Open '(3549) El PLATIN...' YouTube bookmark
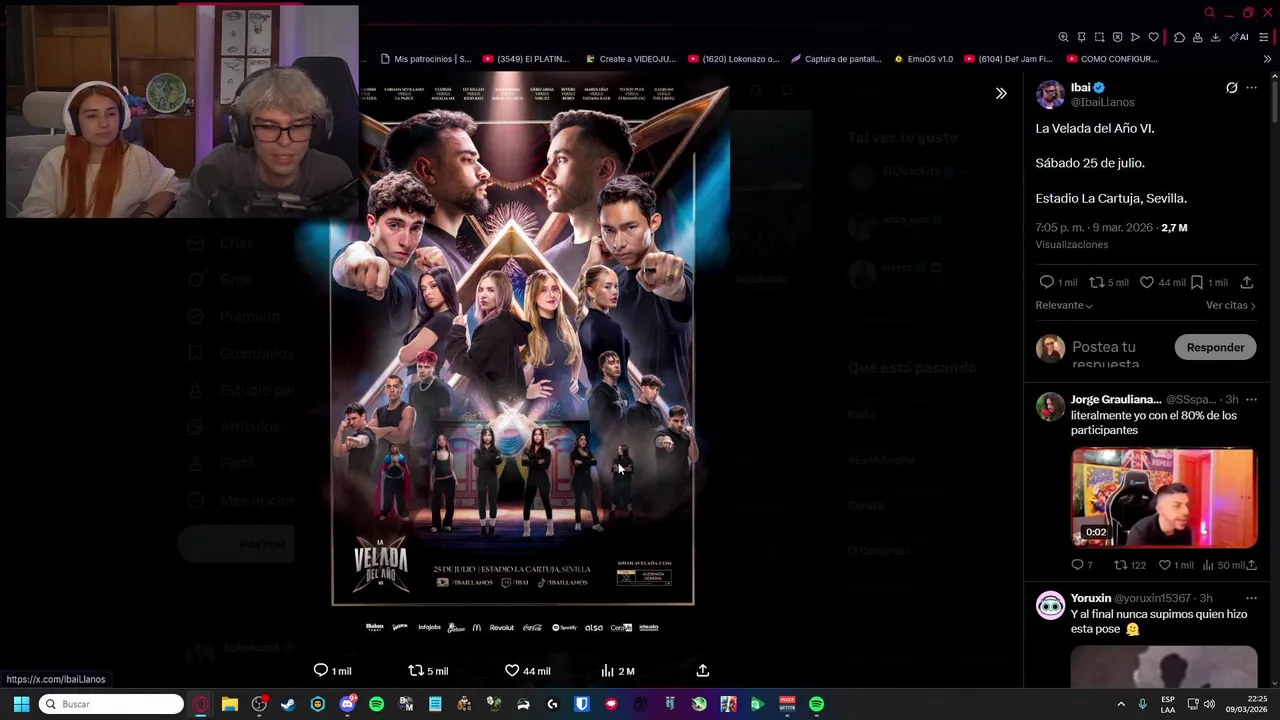Image resolution: width=1280 pixels, height=720 pixels. click(x=526, y=59)
